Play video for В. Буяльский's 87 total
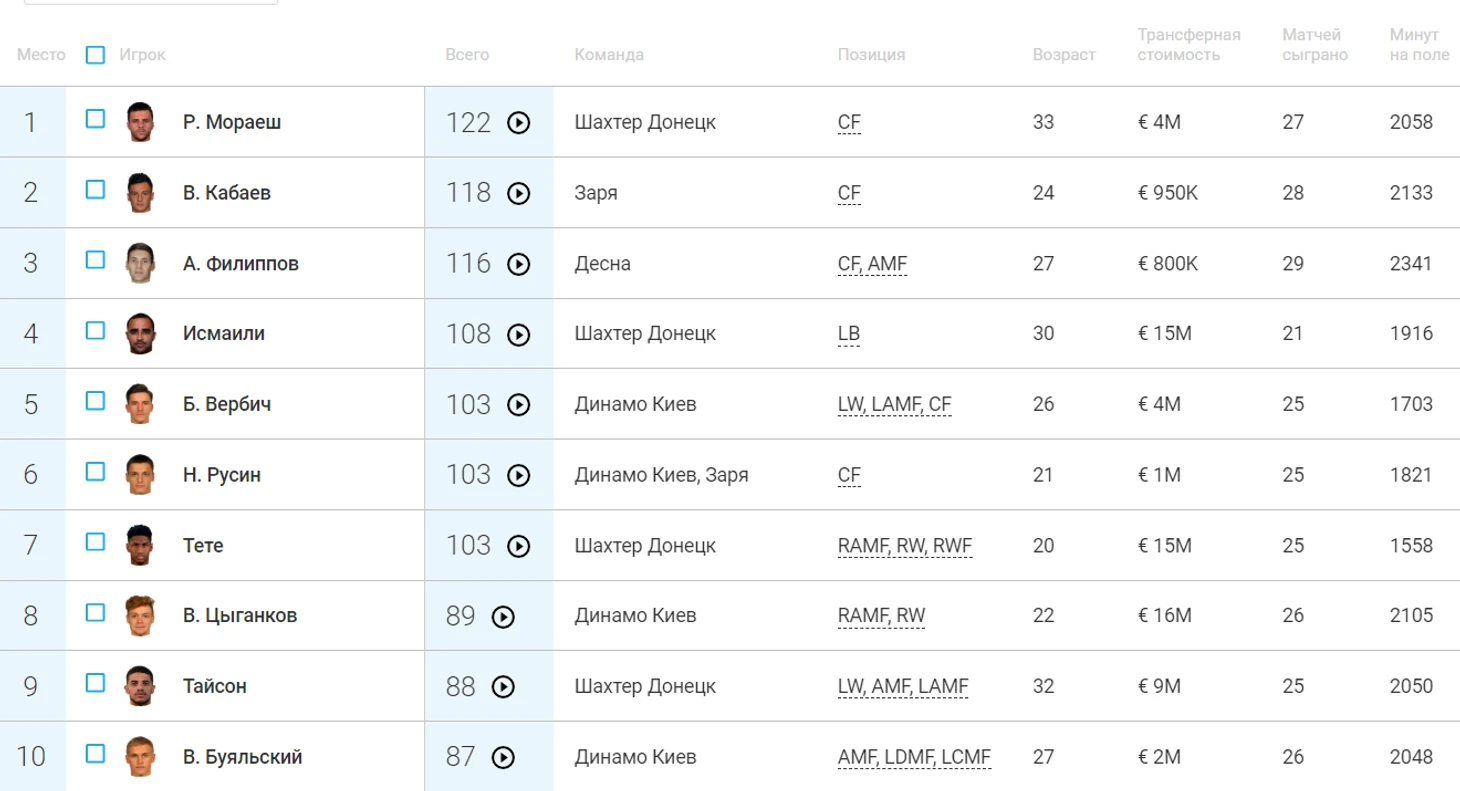This screenshot has height=791, width=1460. (503, 758)
